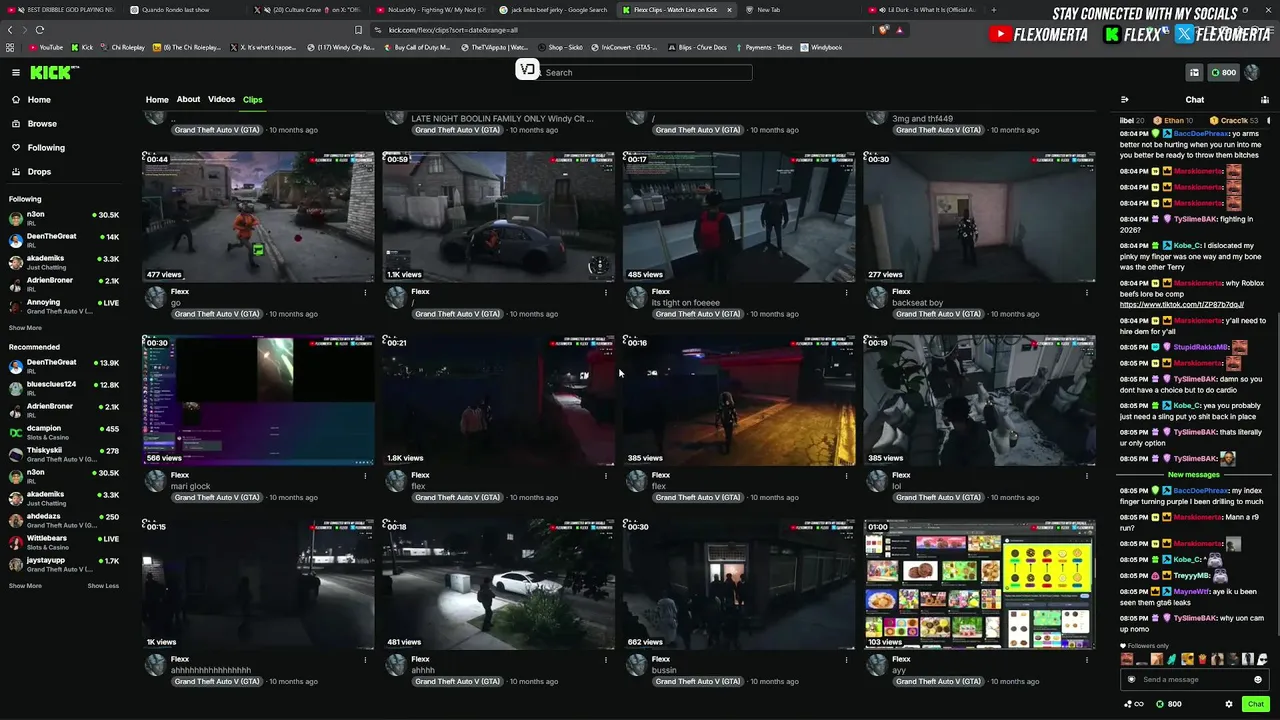Expand Recommended list with Show More
The image size is (1280, 720).
coord(25,586)
